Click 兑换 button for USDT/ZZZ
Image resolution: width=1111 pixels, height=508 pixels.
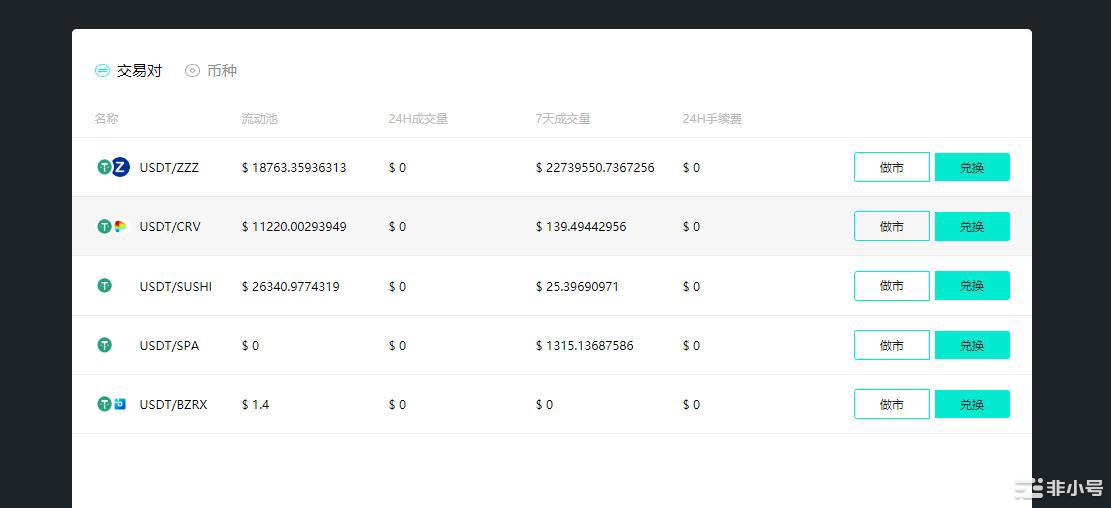pos(972,167)
